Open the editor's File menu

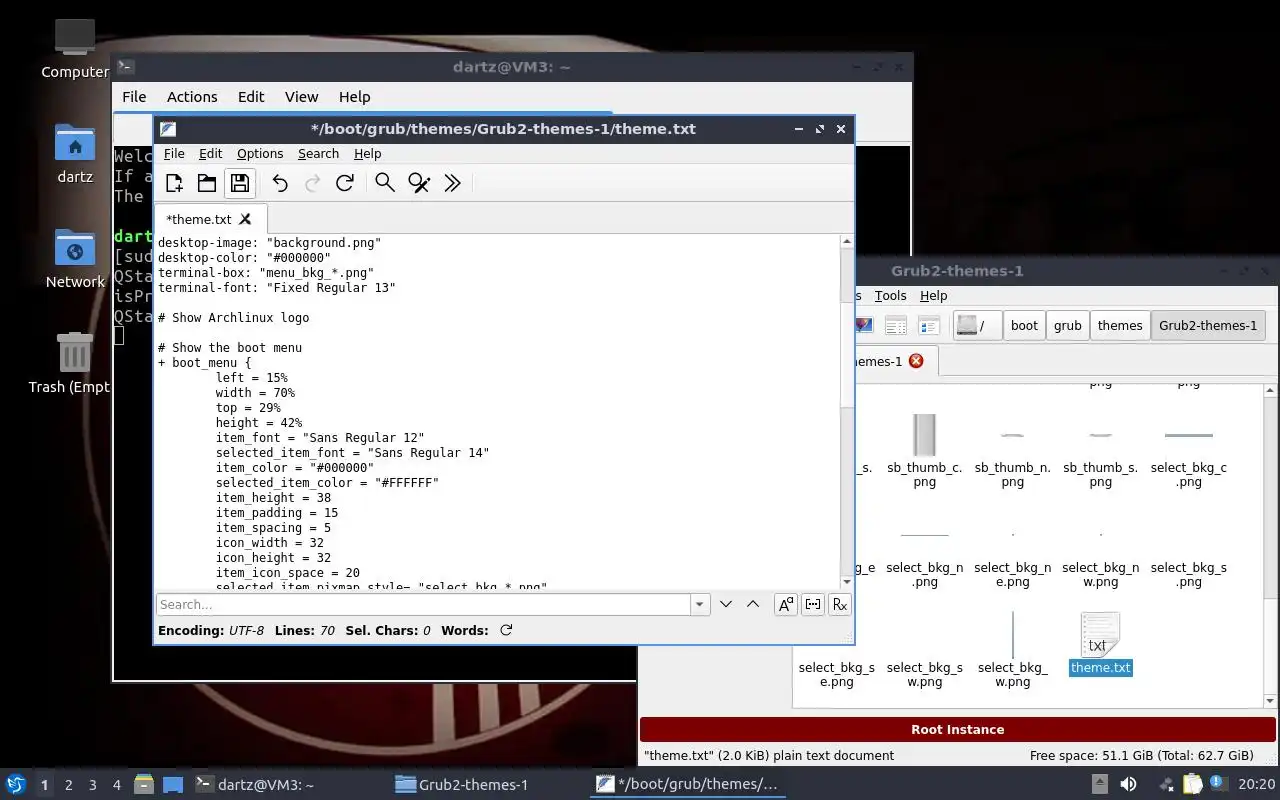(174, 153)
